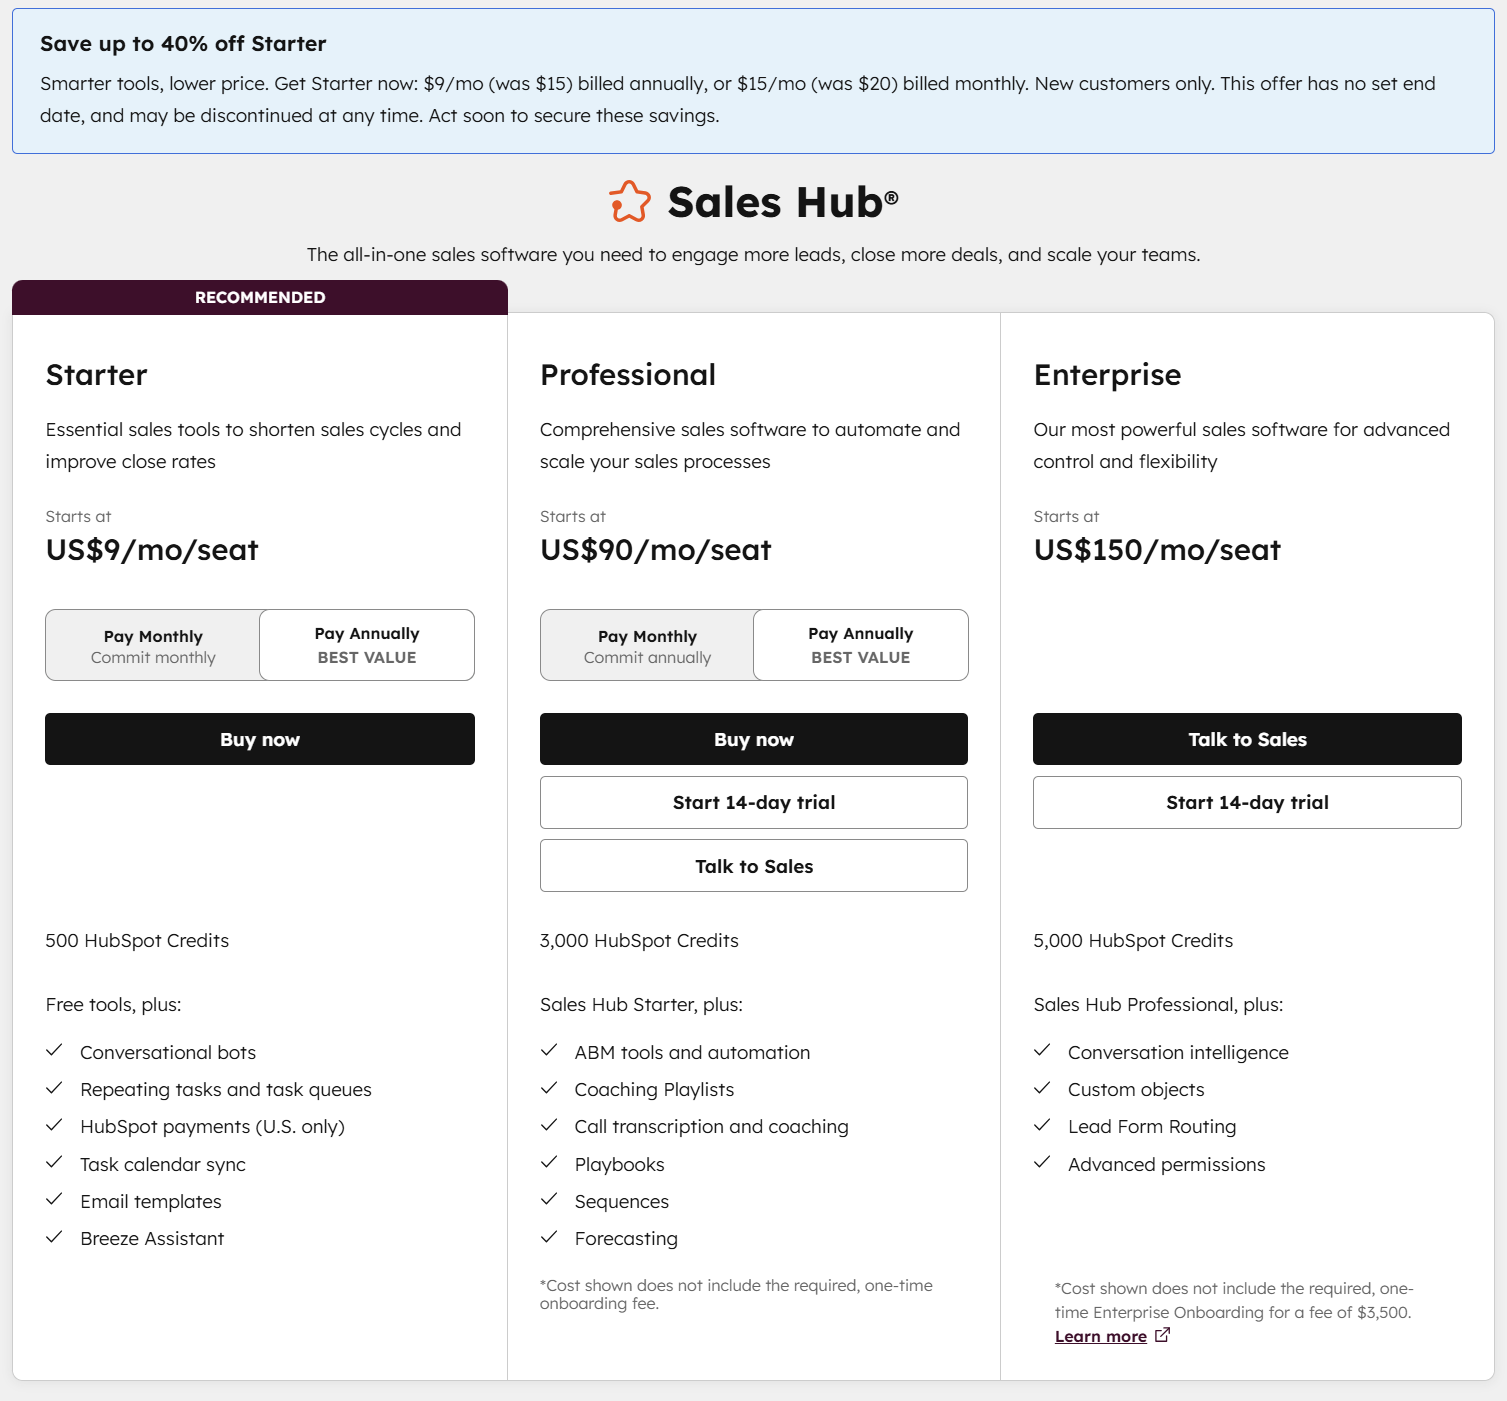The width and height of the screenshot is (1507, 1401).
Task: Start the 14-day trial for Professional
Action: pyautogui.click(x=753, y=803)
